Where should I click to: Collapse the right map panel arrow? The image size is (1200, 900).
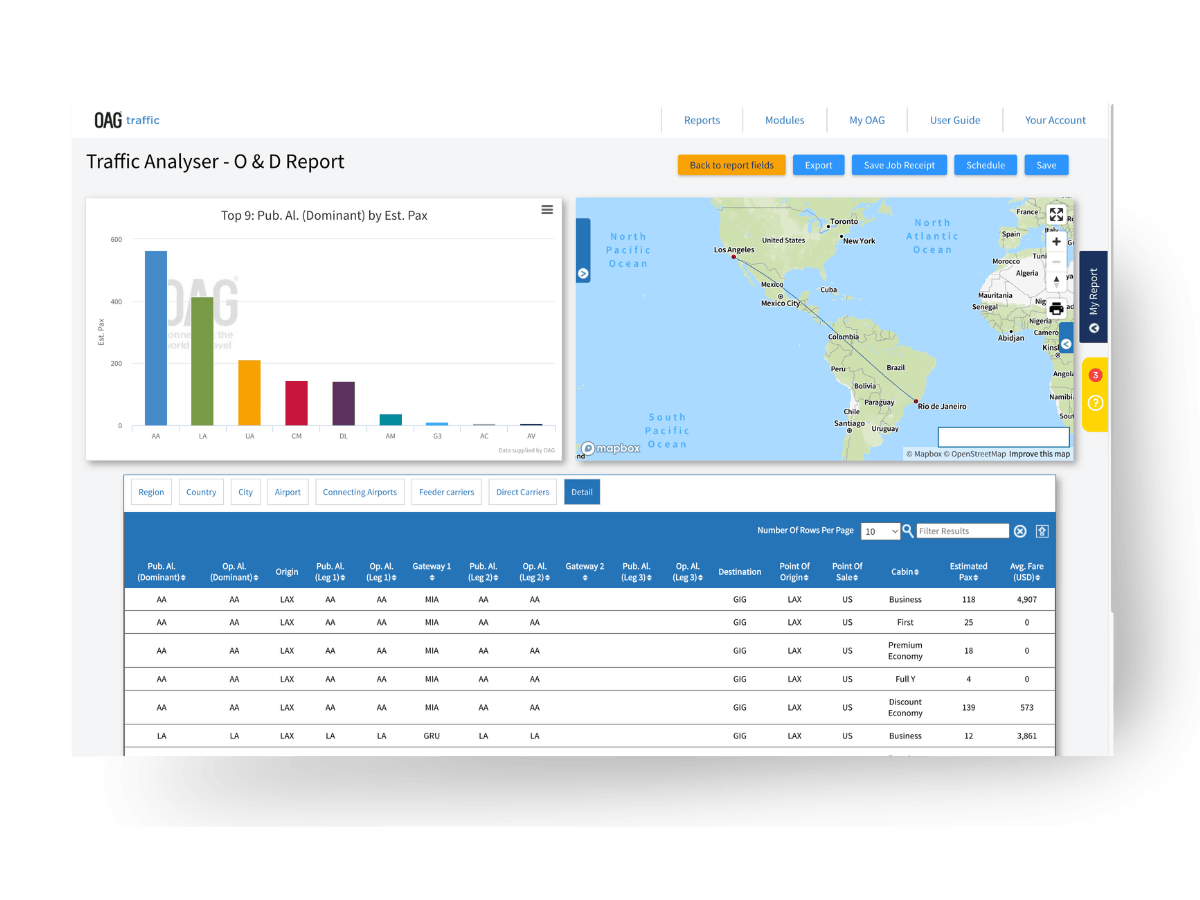click(1066, 344)
